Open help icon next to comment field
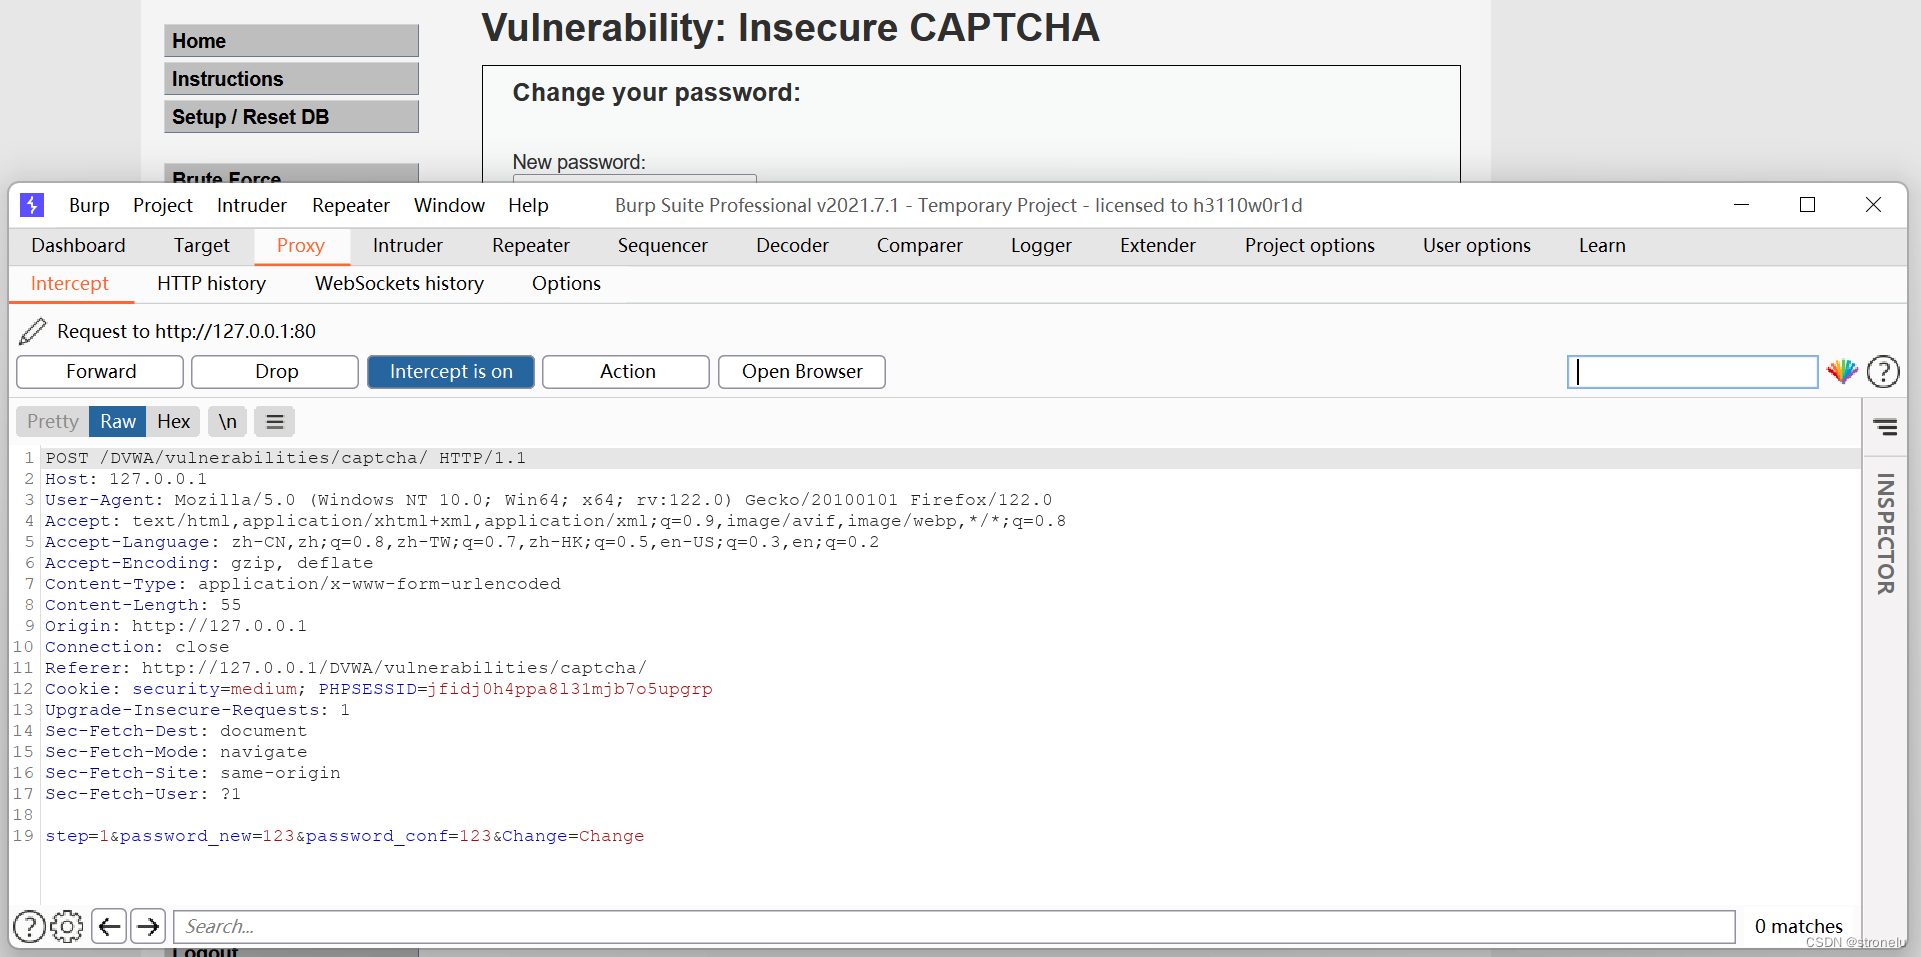This screenshot has height=957, width=1921. point(1883,372)
